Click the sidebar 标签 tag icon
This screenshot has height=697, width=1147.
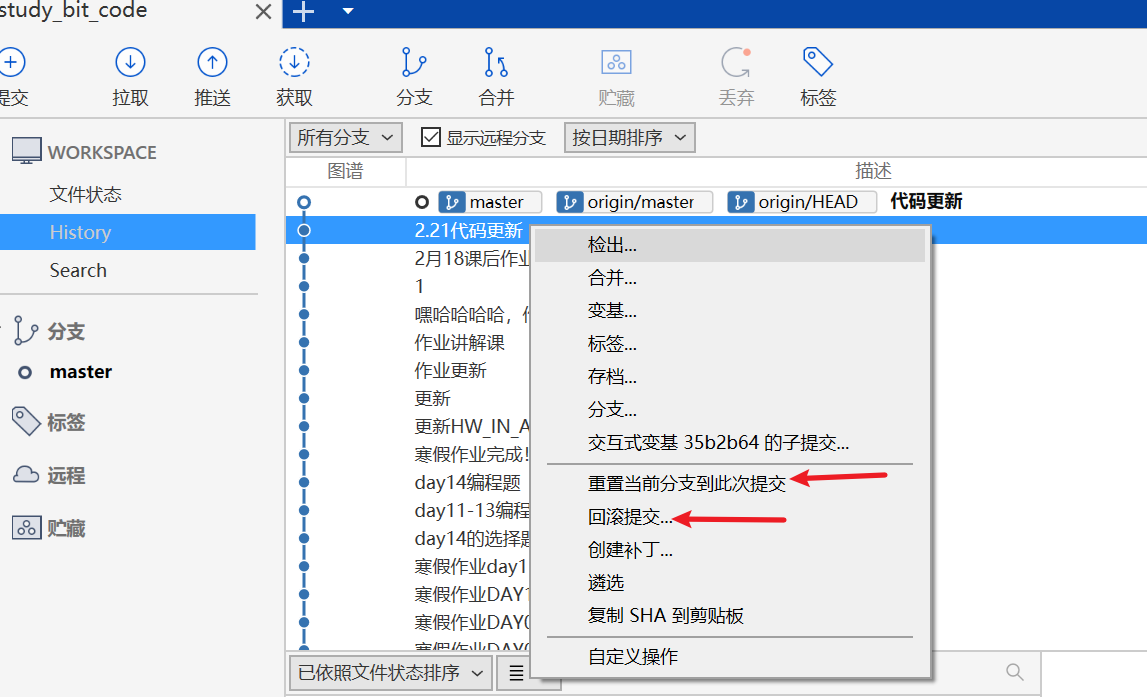click(x=26, y=421)
